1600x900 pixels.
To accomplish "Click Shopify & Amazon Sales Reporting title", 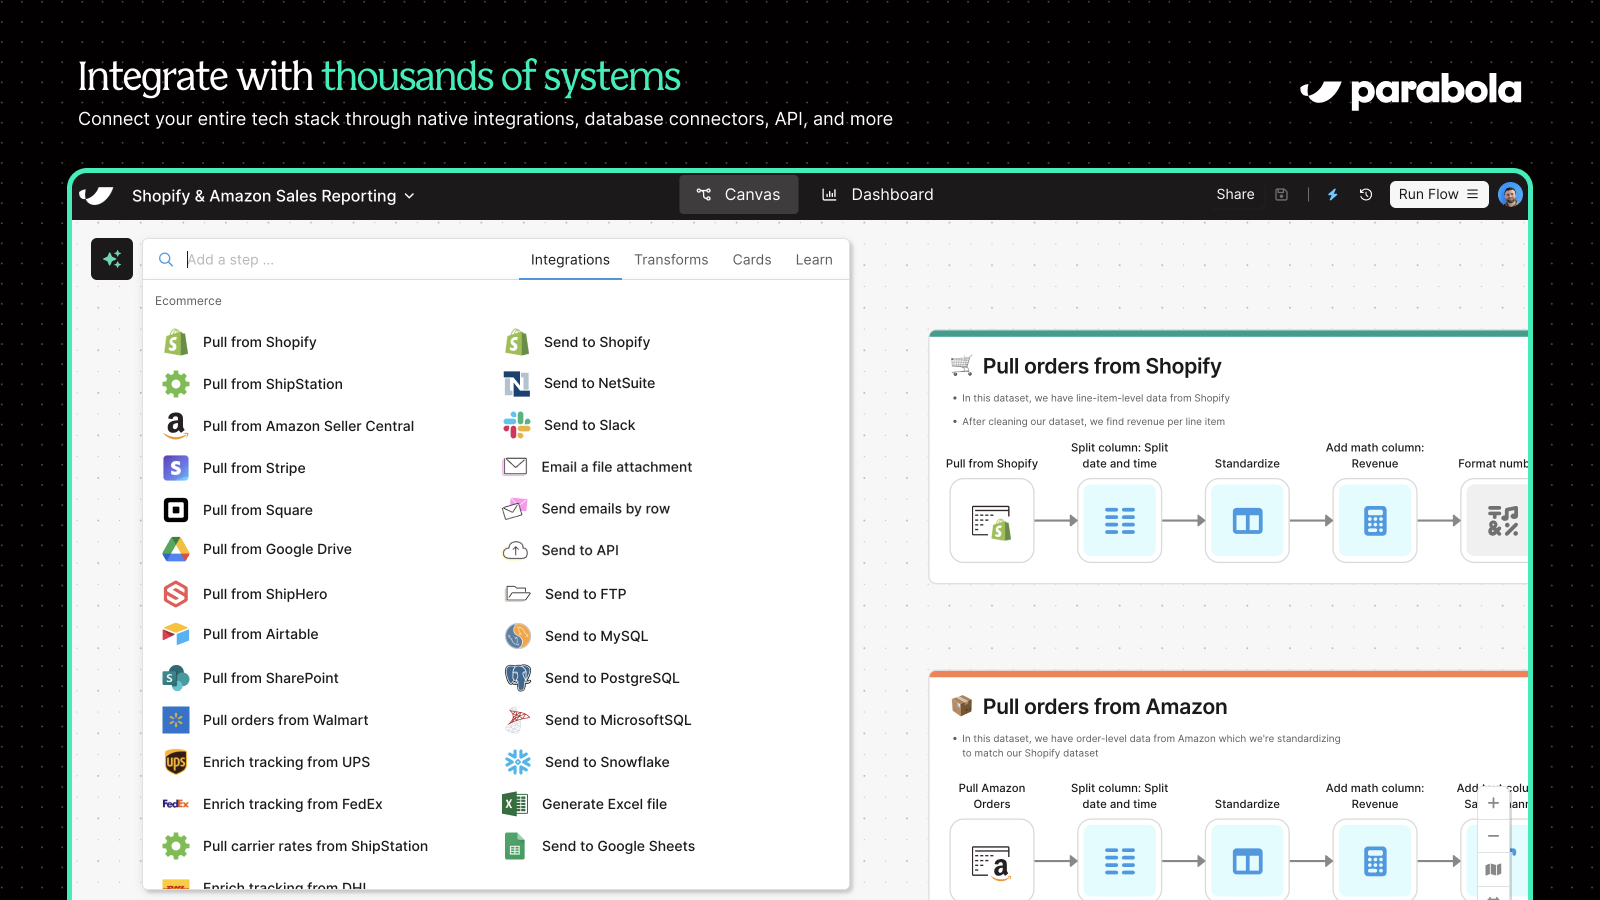I will [264, 196].
